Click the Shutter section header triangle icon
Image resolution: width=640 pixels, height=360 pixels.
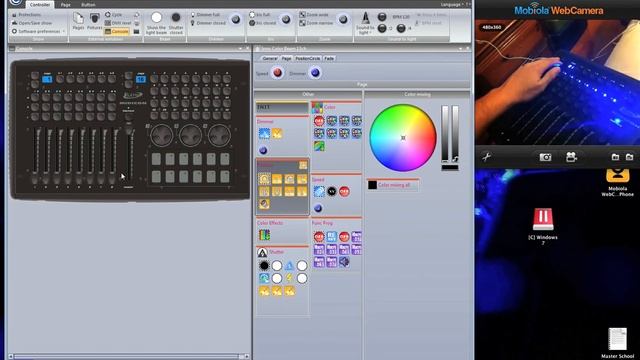(x=262, y=253)
